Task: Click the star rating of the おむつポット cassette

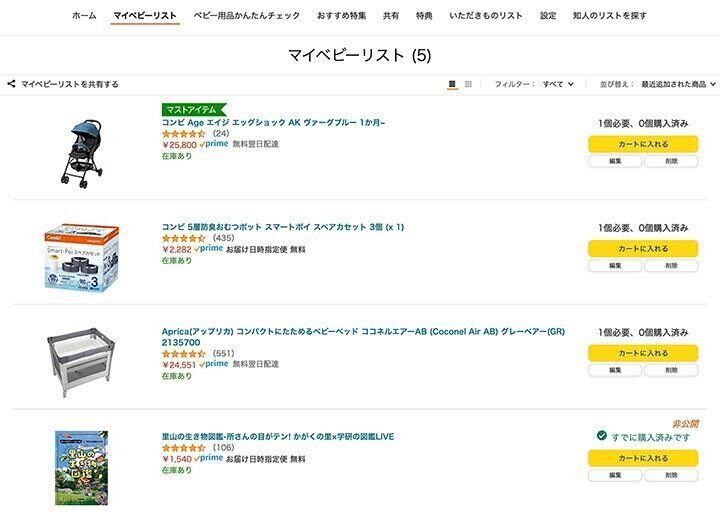Action: (x=184, y=238)
